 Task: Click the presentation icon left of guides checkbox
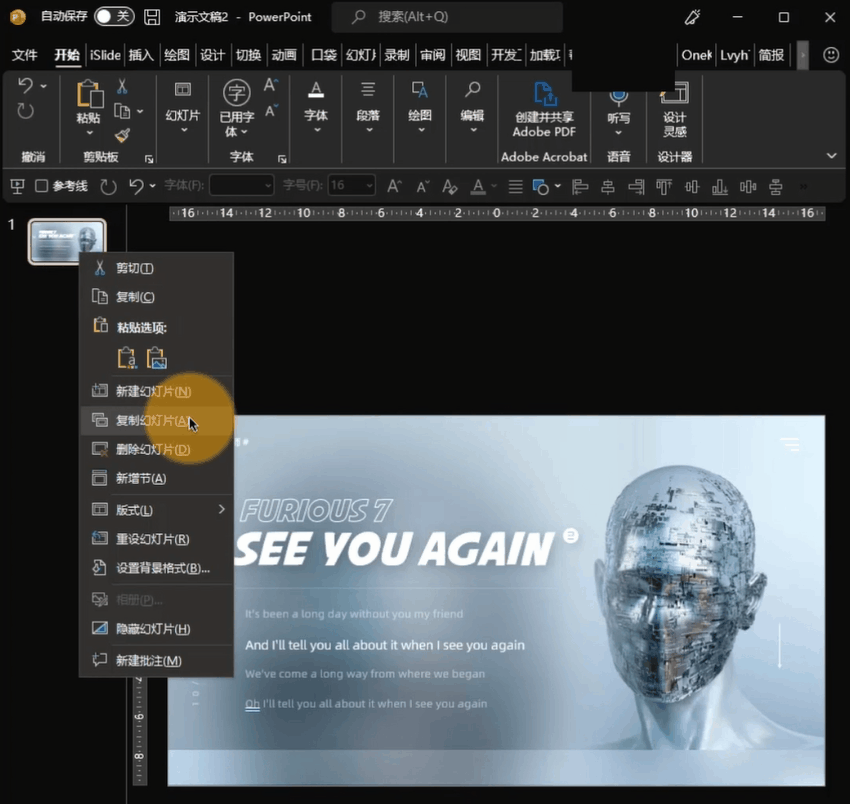click(17, 186)
